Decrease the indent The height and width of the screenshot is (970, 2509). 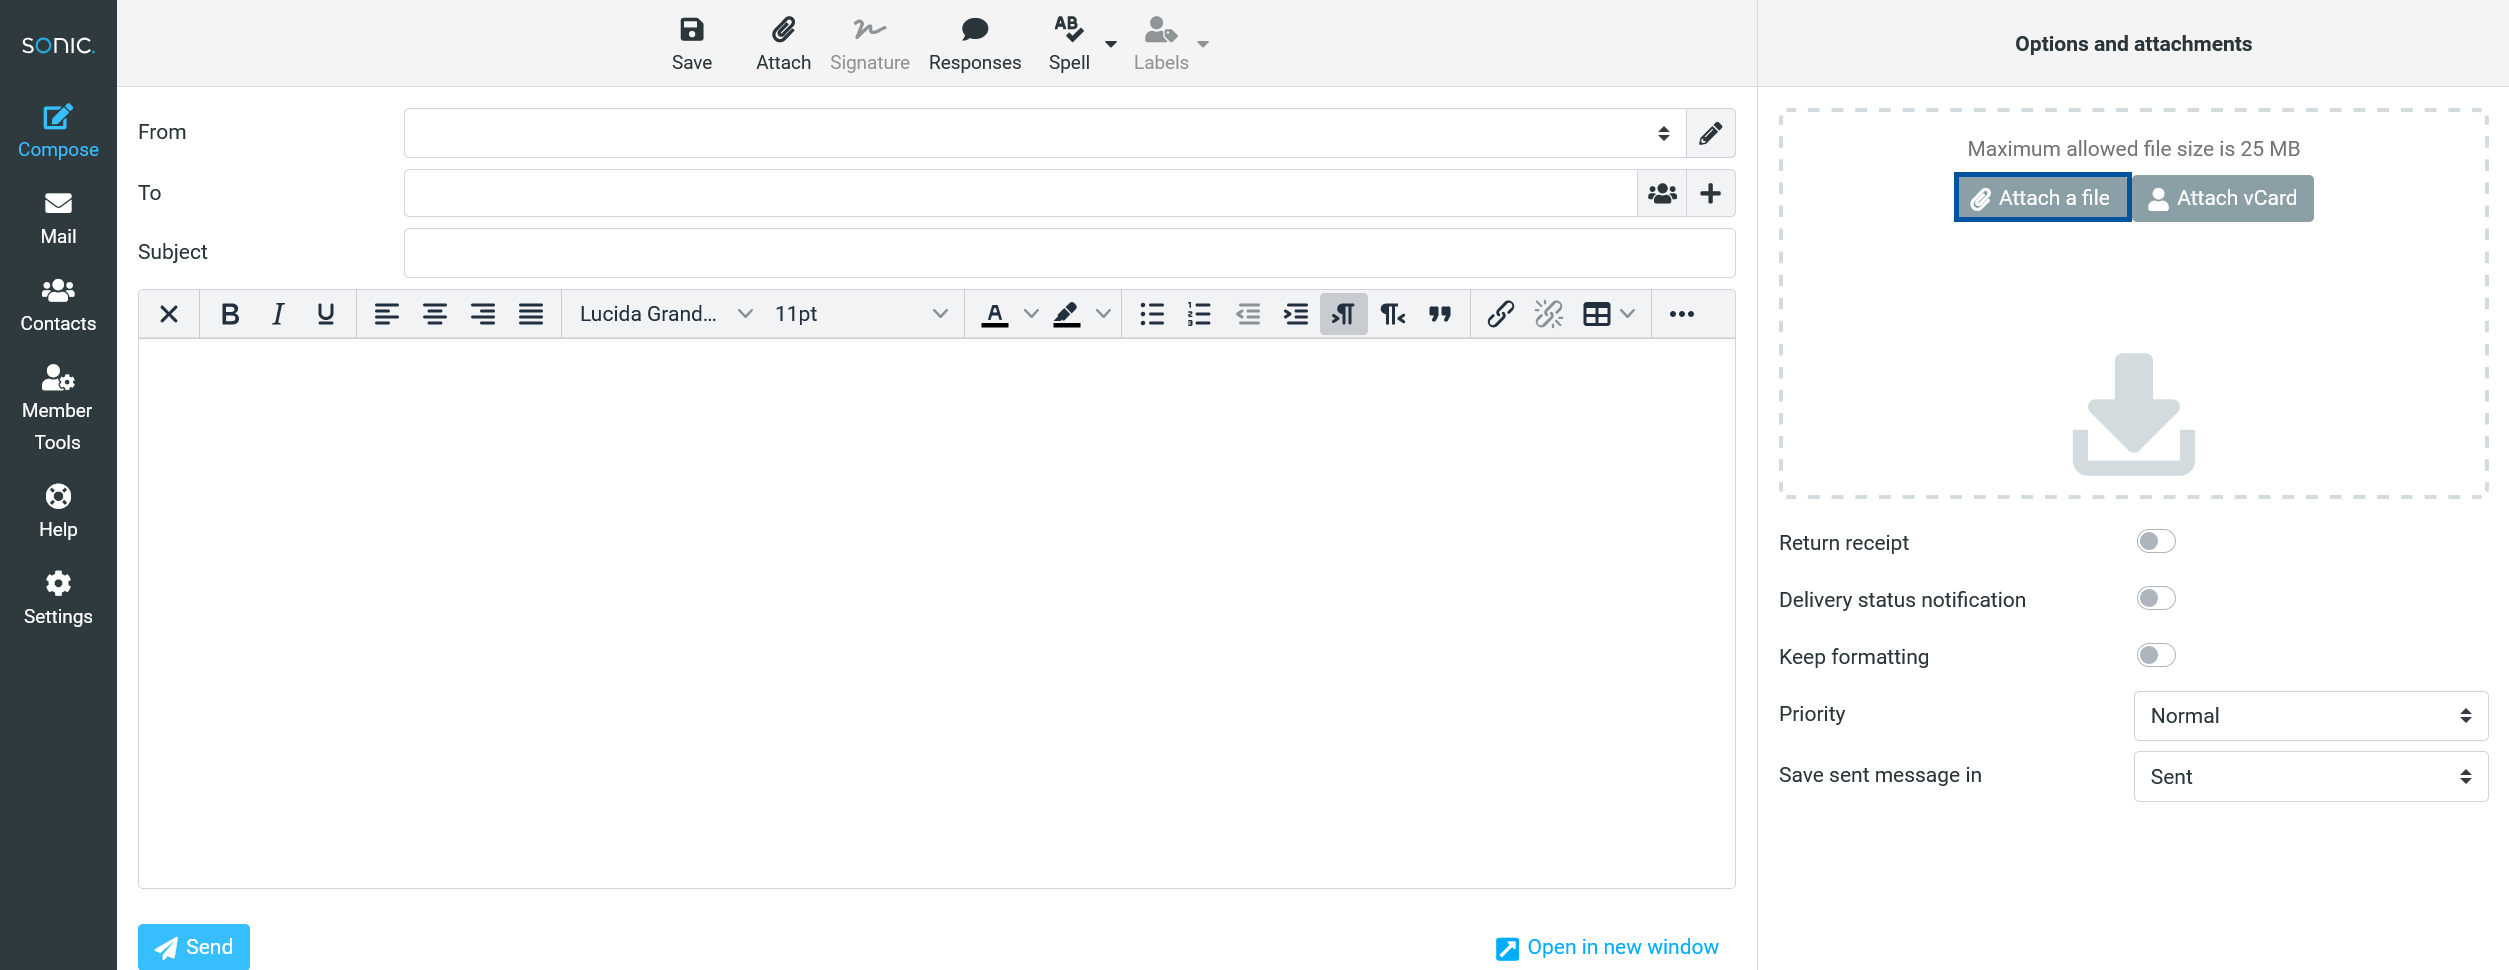point(1248,314)
